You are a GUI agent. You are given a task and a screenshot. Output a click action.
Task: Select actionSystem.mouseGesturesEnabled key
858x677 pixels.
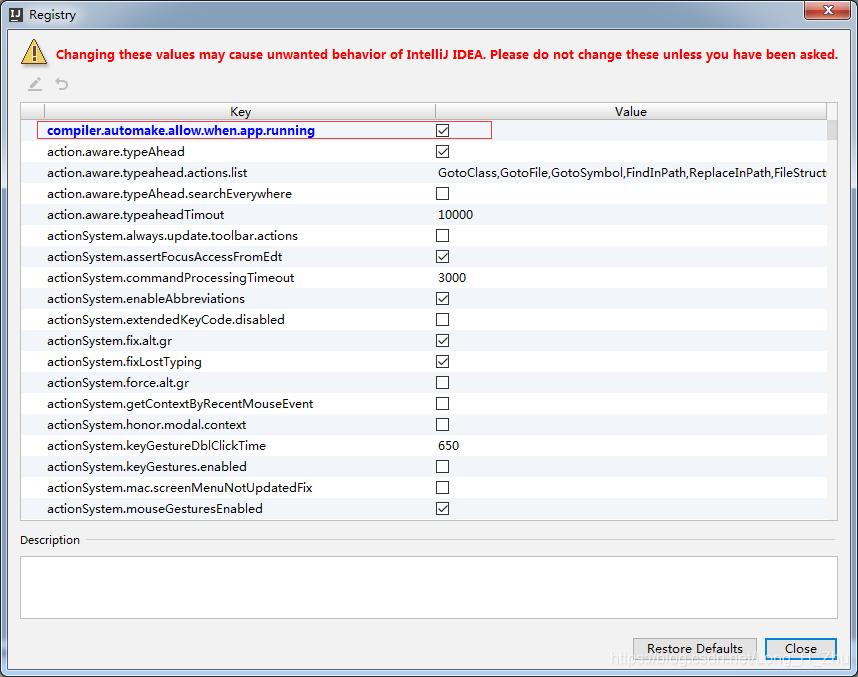pyautogui.click(x=155, y=508)
